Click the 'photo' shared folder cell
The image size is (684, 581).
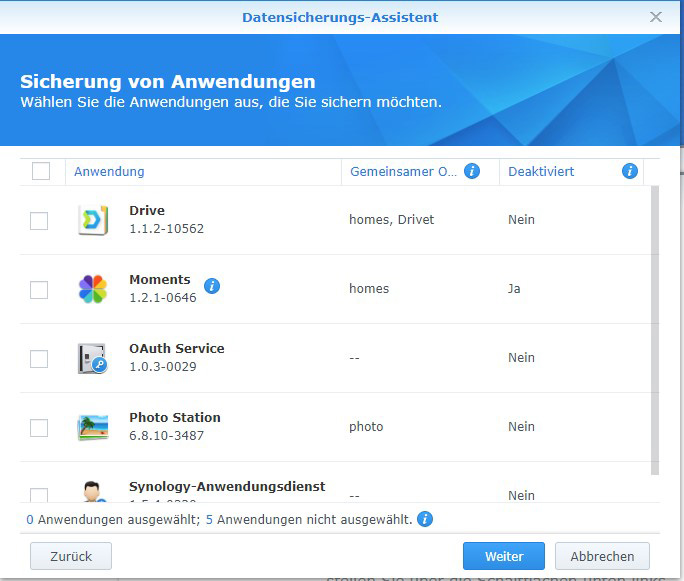click(366, 427)
